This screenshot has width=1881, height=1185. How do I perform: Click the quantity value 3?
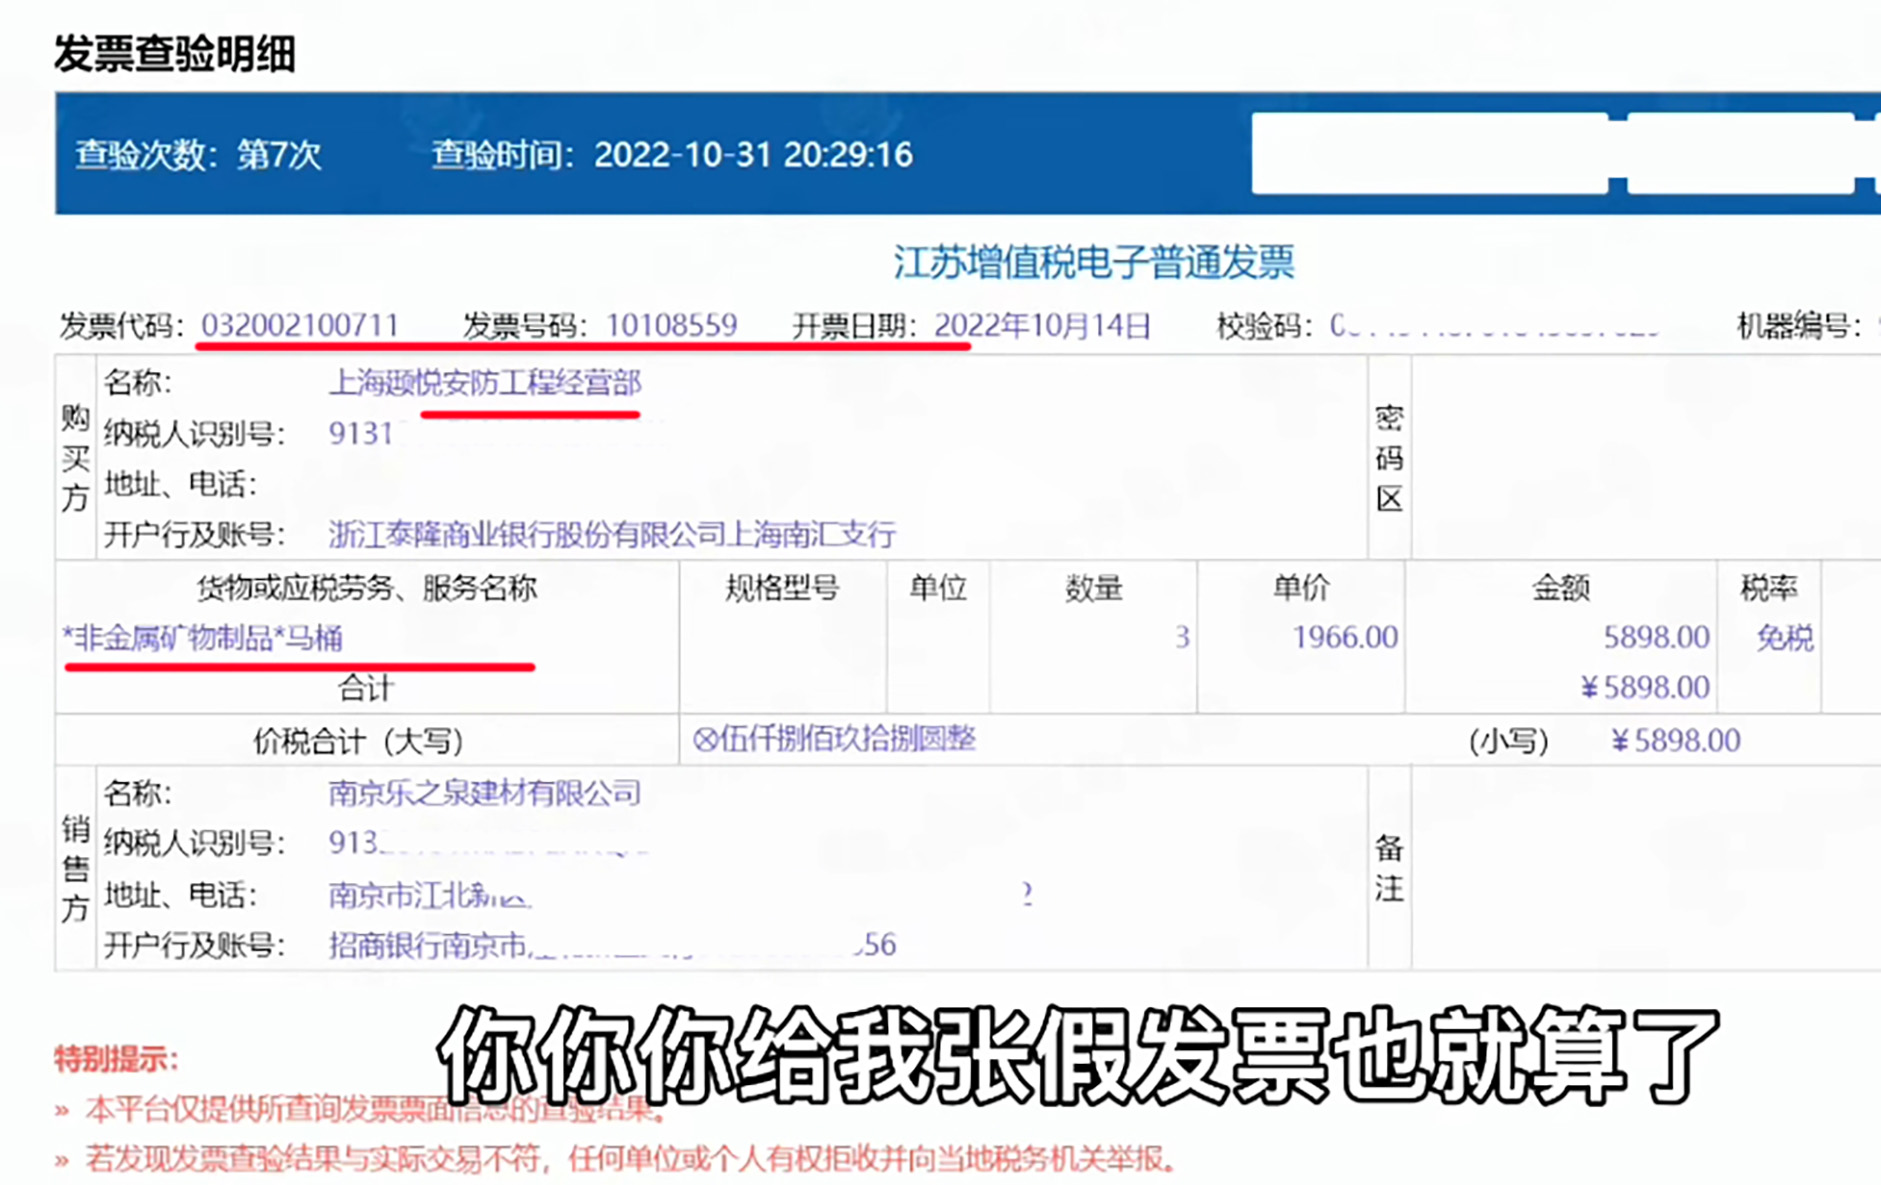tap(1182, 637)
